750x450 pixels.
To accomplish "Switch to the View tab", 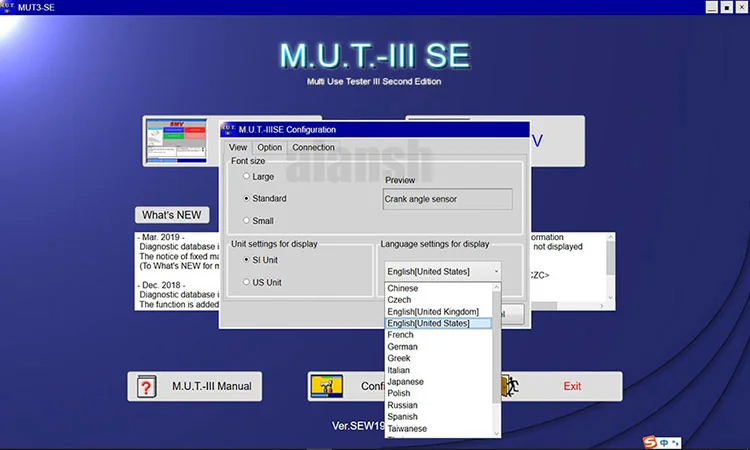I will (238, 147).
